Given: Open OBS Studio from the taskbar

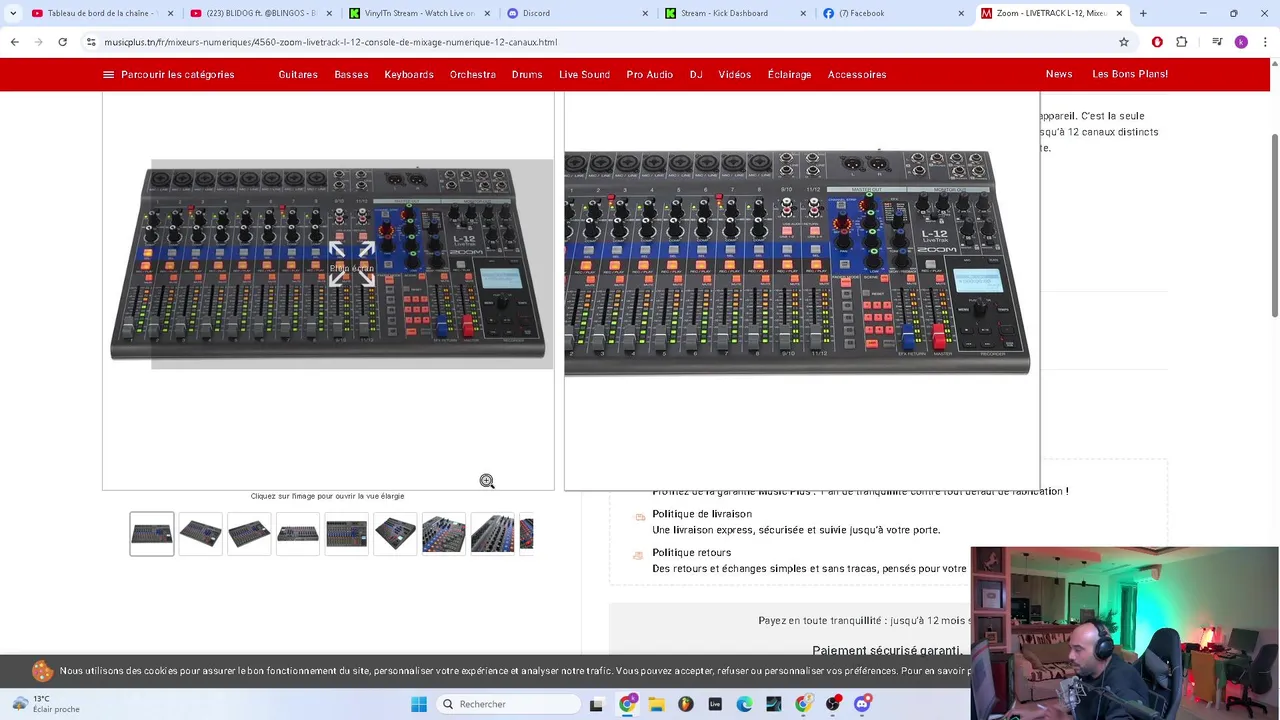Looking at the screenshot, I should point(832,704).
